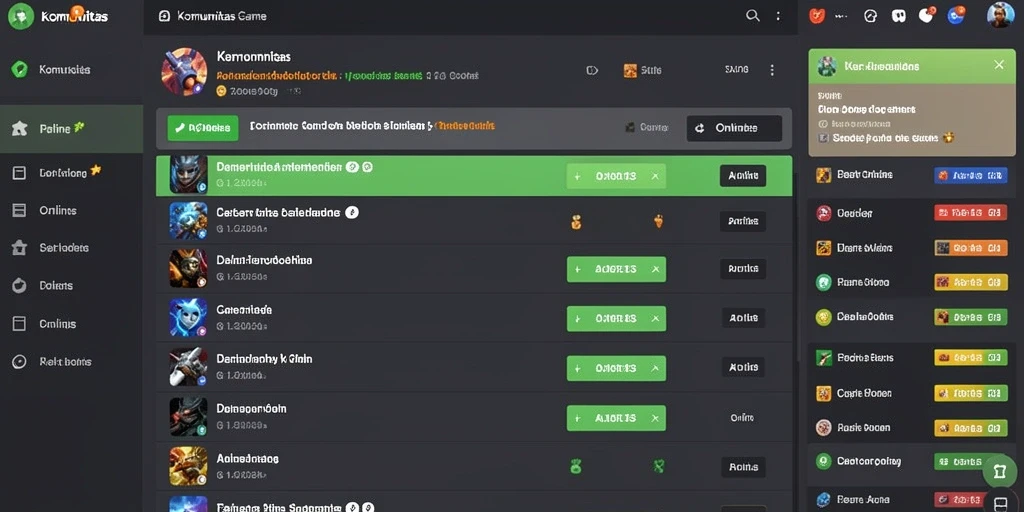This screenshot has width=1024, height=512.
Task: Click the emoji line in notification card
Action: click(x=886, y=138)
